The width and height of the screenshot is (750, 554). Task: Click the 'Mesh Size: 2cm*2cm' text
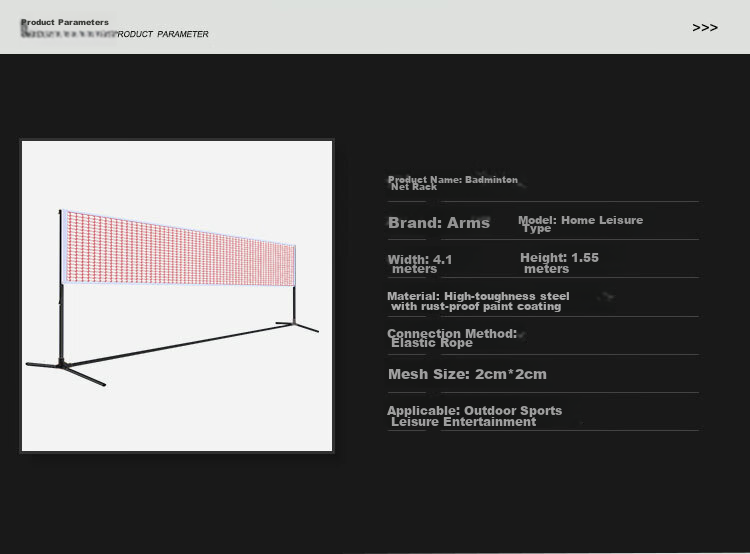467,374
